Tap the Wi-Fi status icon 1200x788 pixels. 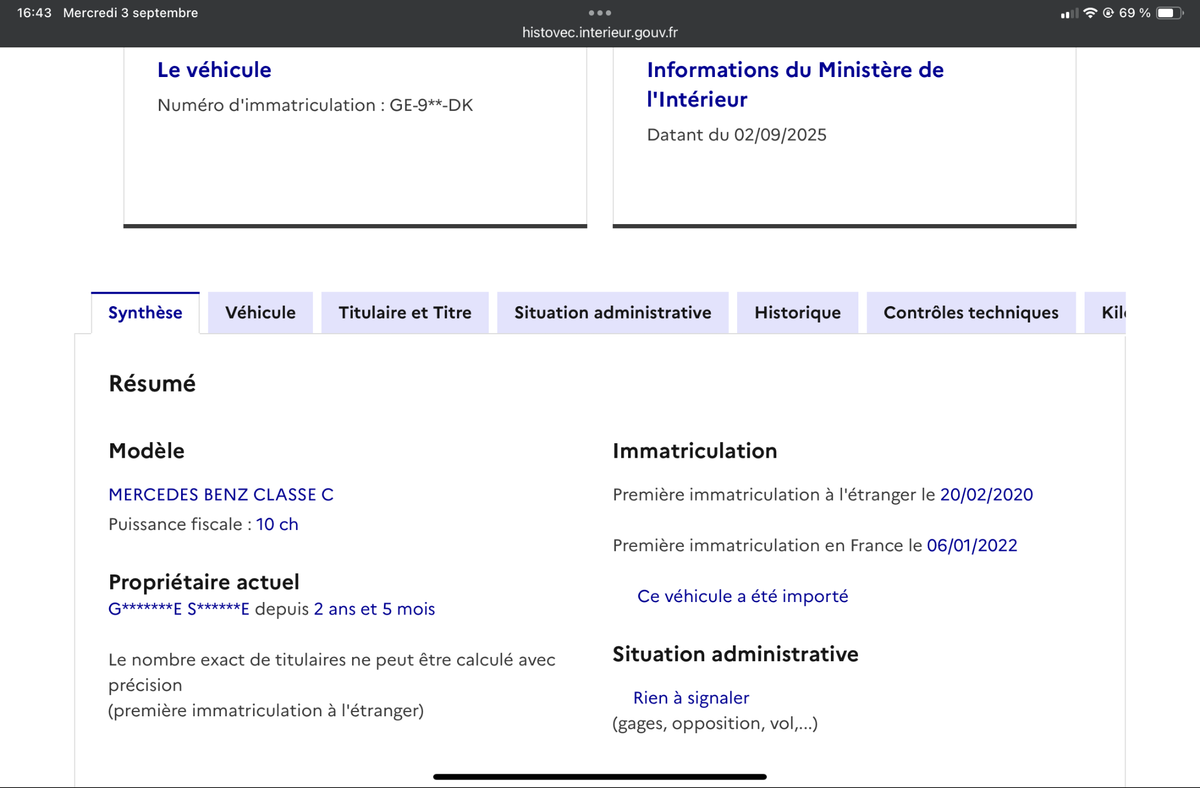1090,13
